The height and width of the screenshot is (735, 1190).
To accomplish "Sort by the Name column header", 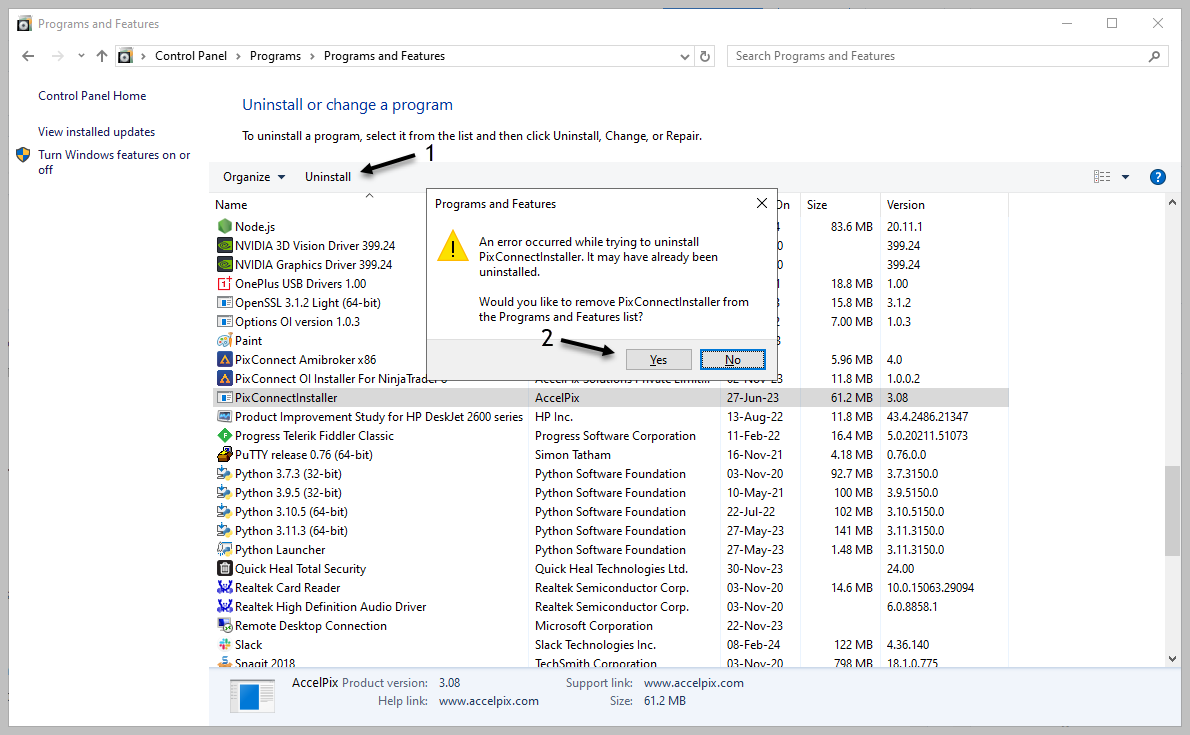I will (x=231, y=205).
